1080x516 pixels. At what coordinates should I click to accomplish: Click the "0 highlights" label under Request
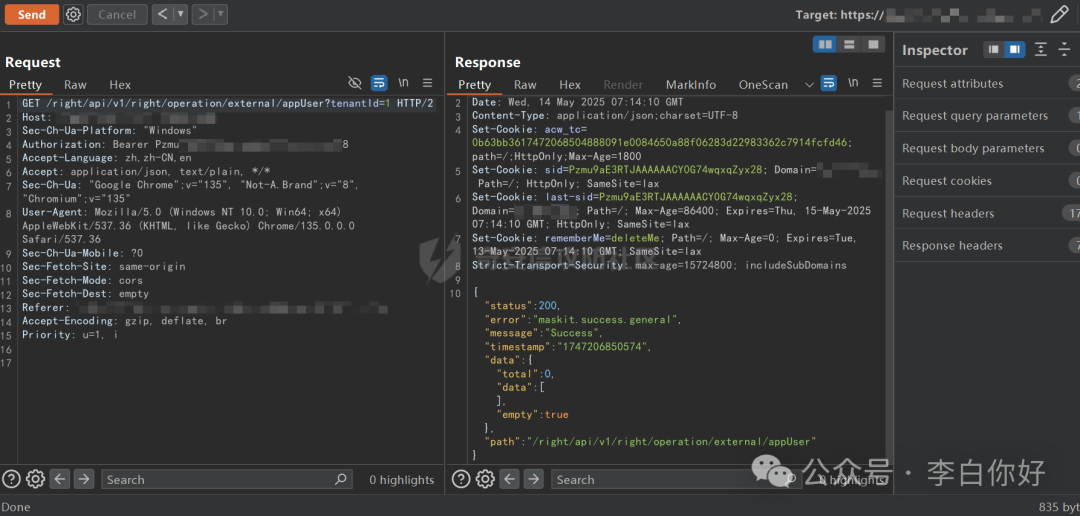coord(402,480)
